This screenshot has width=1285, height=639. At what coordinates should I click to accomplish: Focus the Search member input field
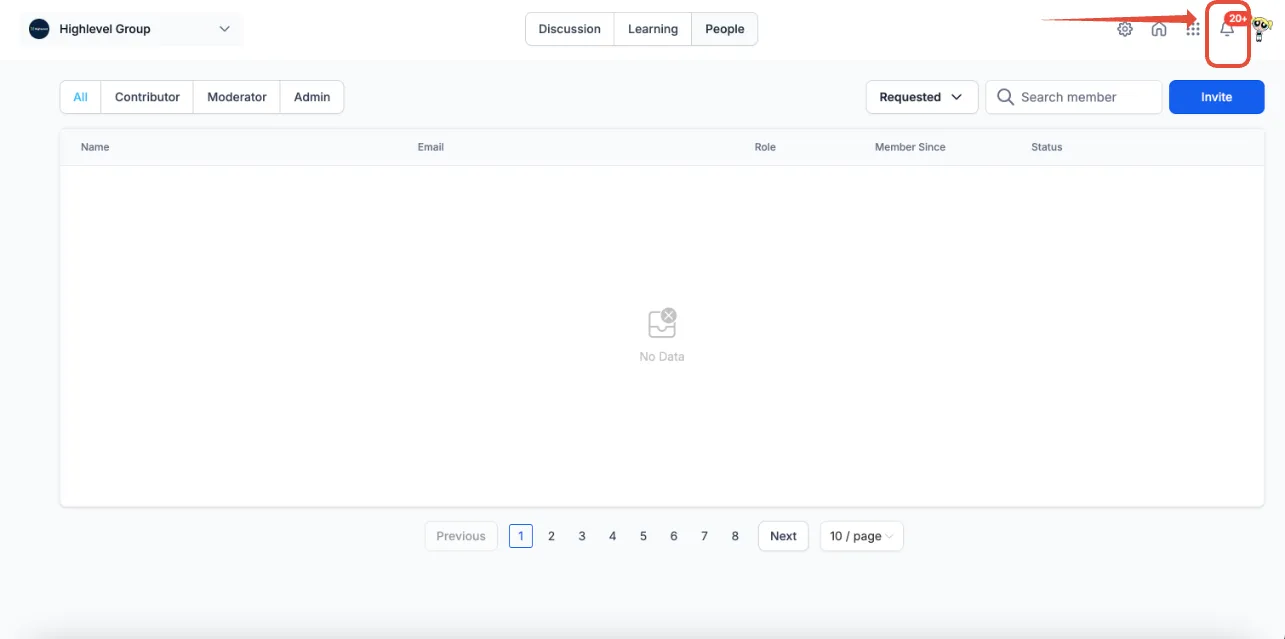tap(1074, 97)
